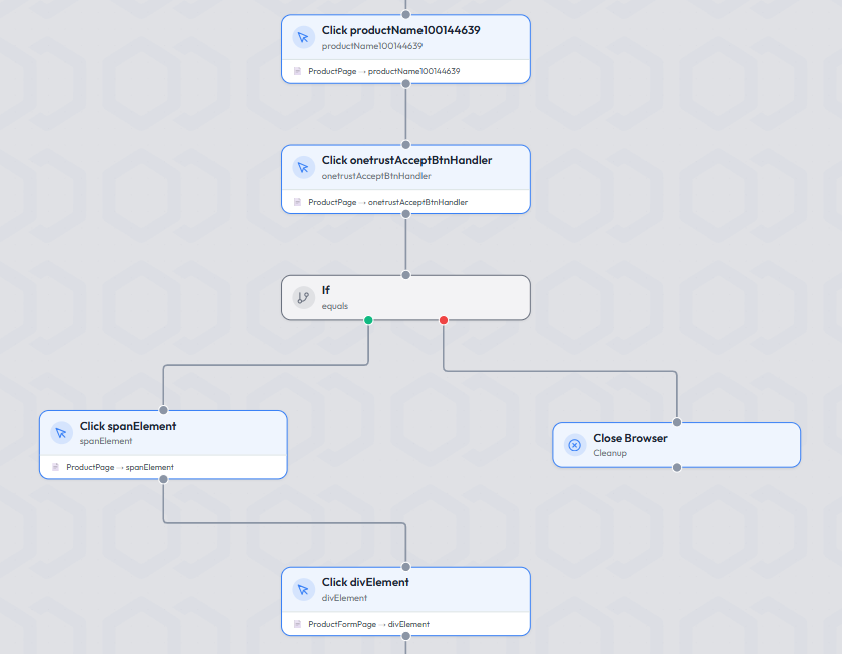Click the branch icon on the If node
Viewport: 842px width, 654px height.
(x=303, y=297)
